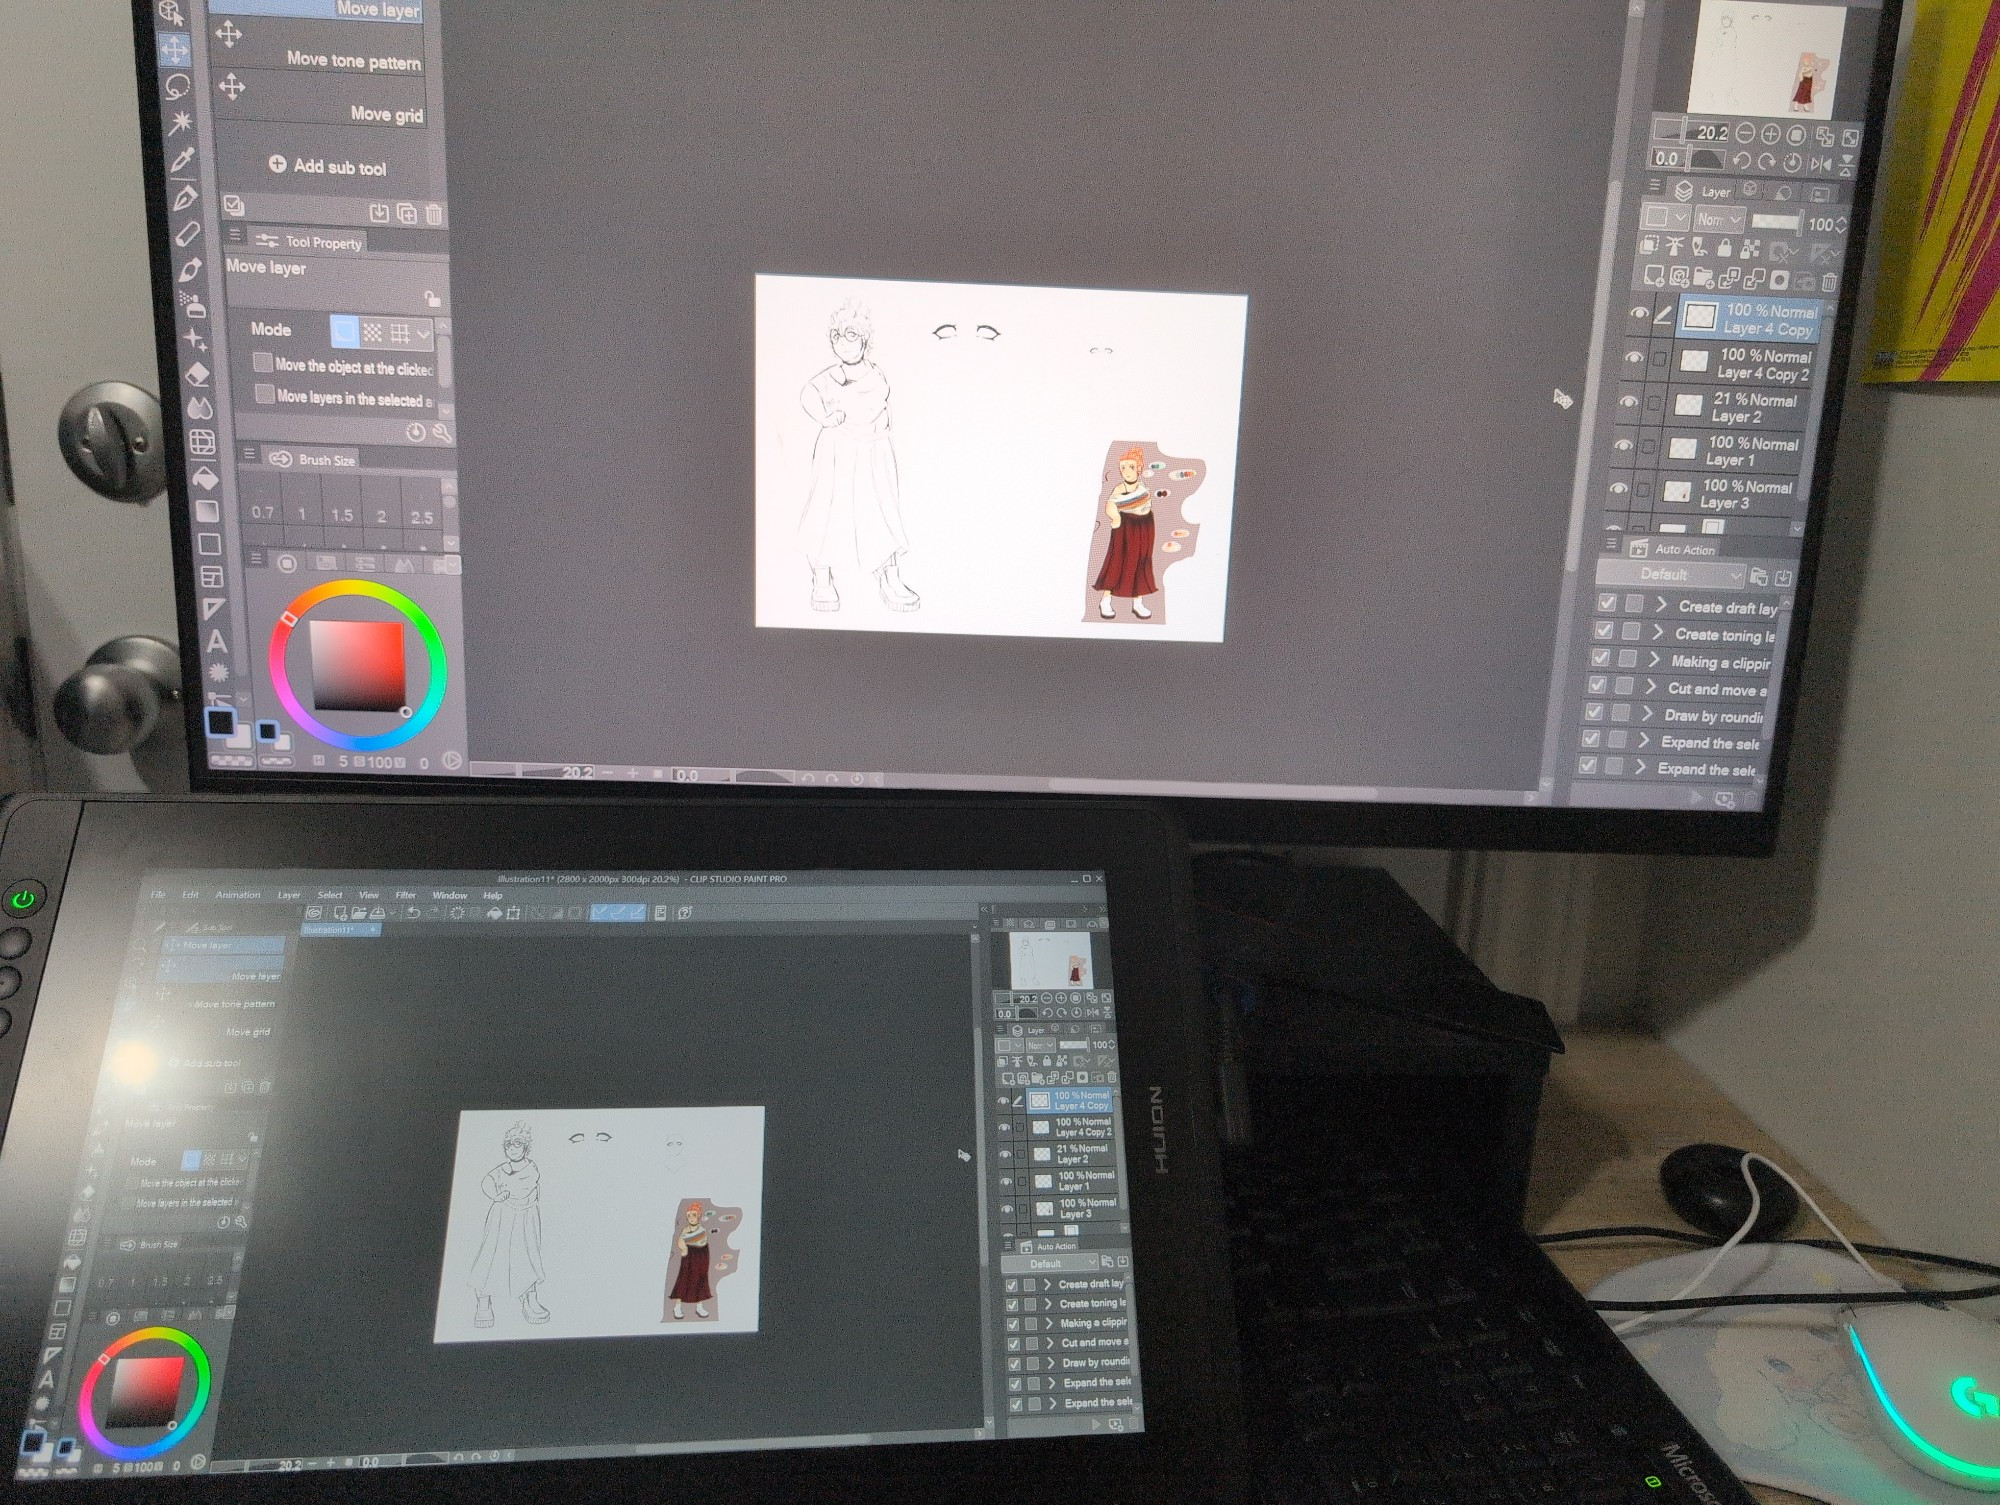Viewport: 2000px width, 1505px height.
Task: Open the palette color dropdown in upper monitor Layer panel
Action: [1665, 217]
